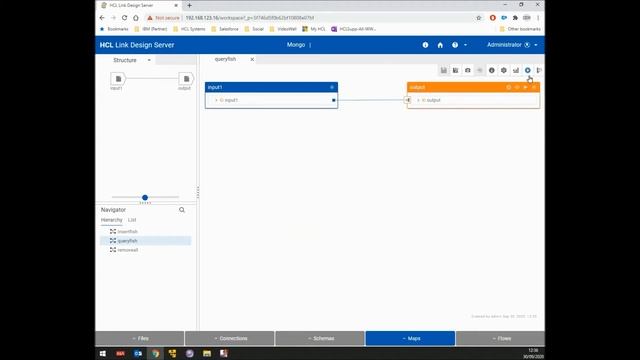Open a new browser tab with plus button
Viewport: 640px width, 360px height.
point(189,6)
